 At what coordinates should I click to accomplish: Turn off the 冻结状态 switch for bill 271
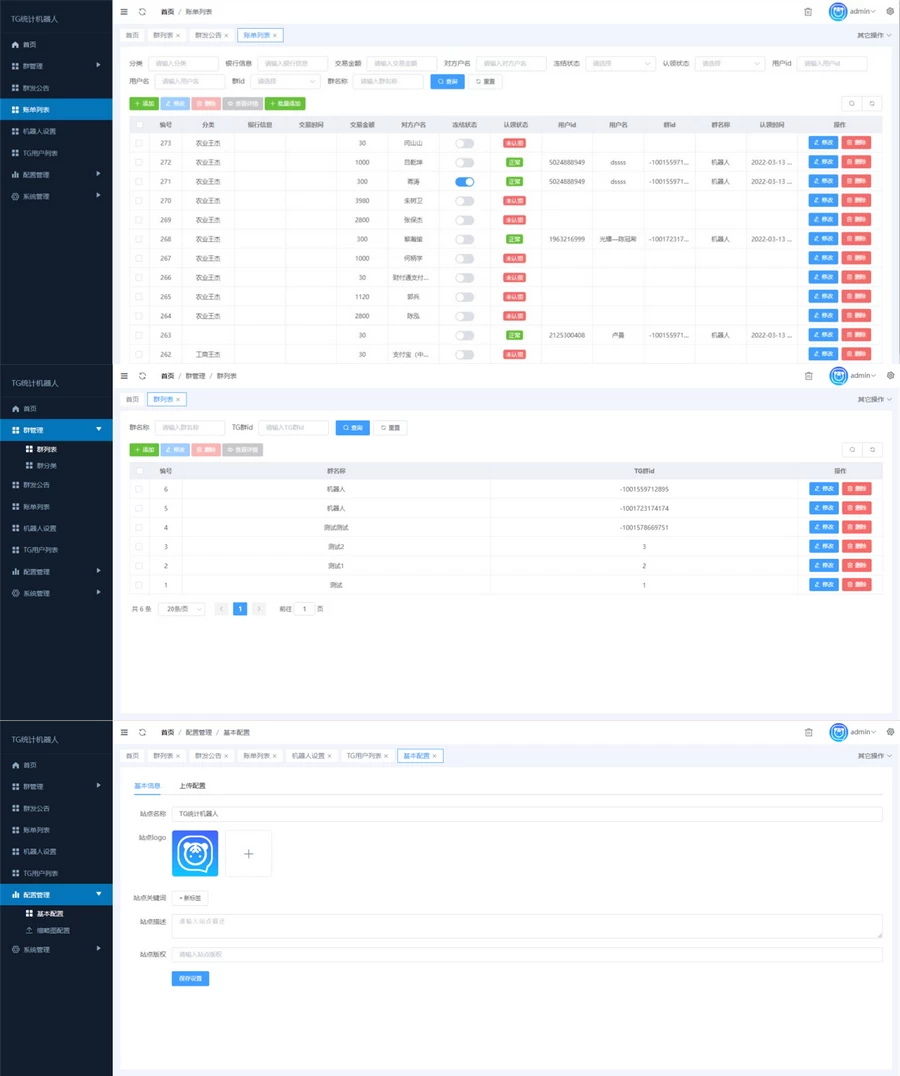(464, 182)
